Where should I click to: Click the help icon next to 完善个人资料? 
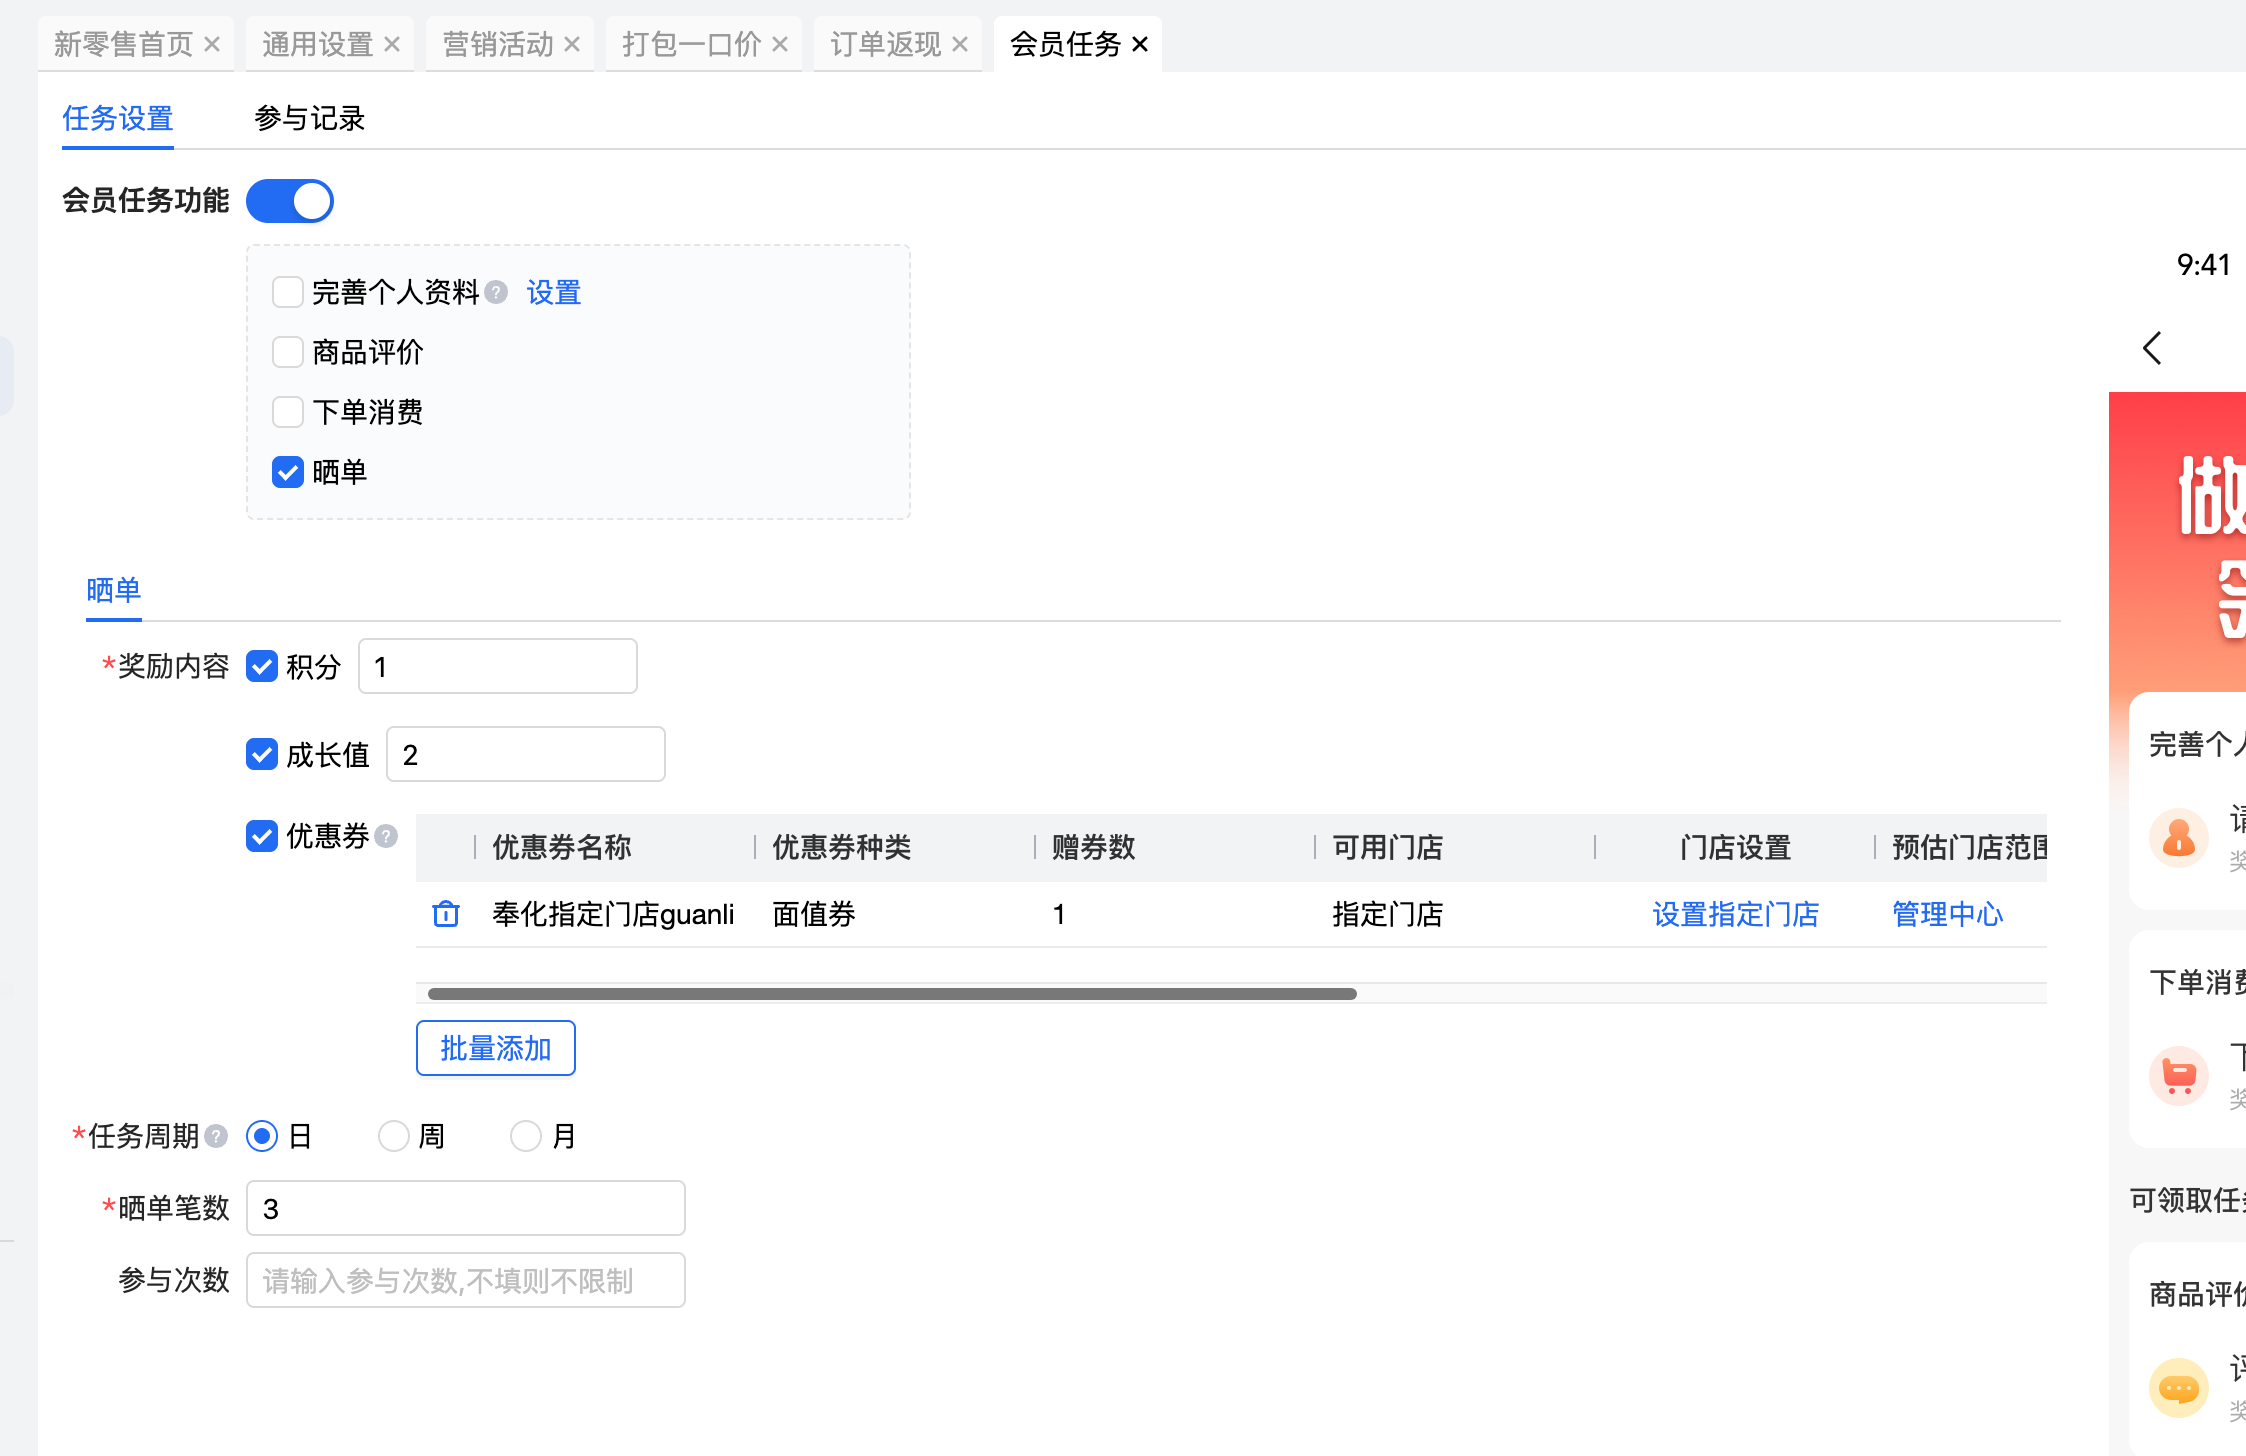click(x=496, y=292)
